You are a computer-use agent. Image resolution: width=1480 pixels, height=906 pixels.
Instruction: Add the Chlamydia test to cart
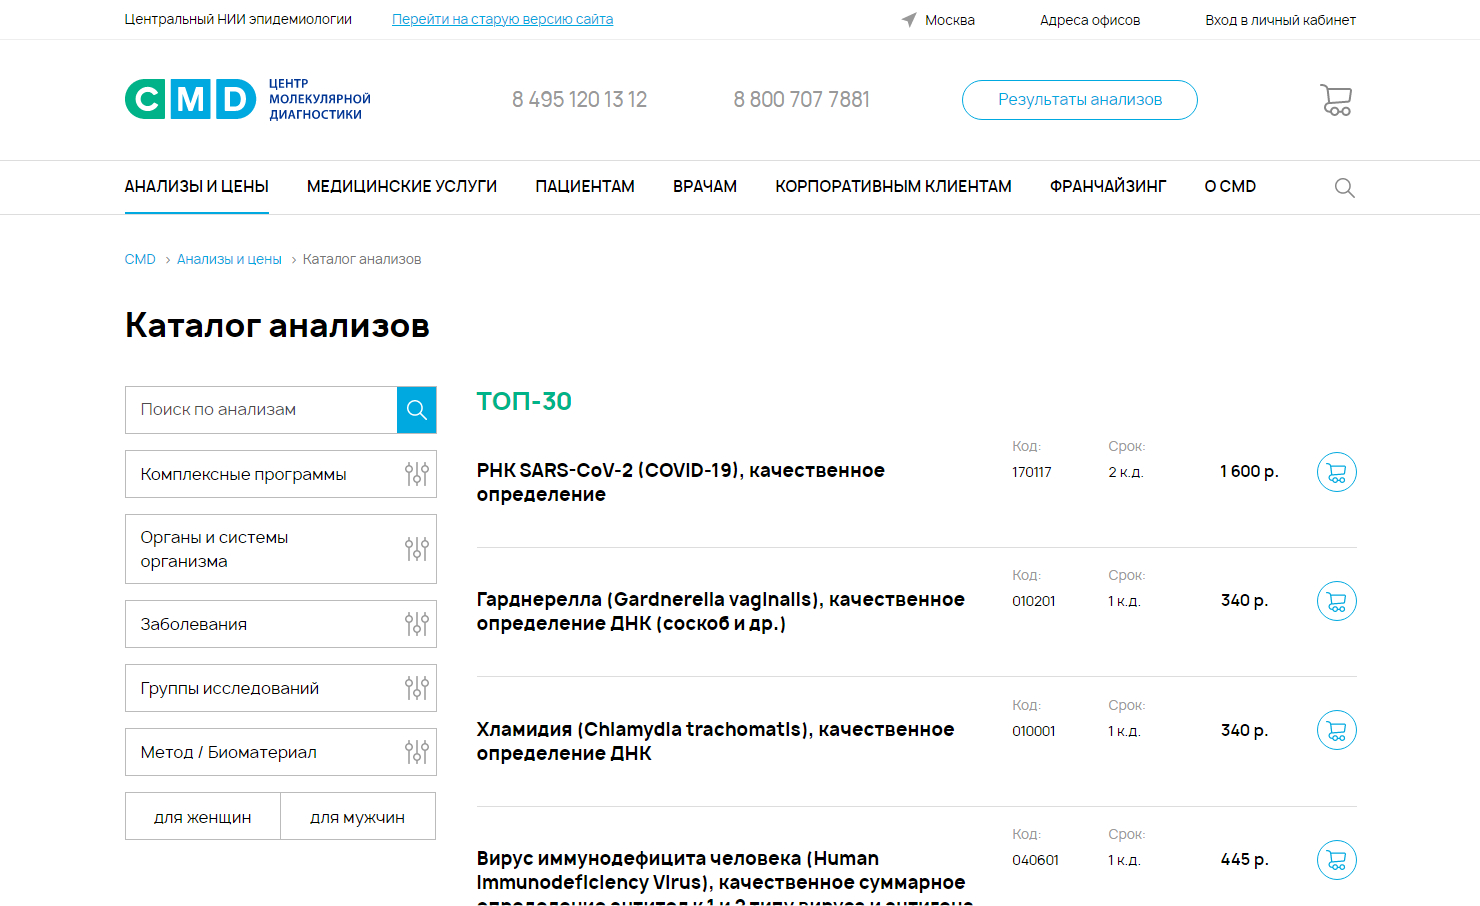[x=1336, y=730]
